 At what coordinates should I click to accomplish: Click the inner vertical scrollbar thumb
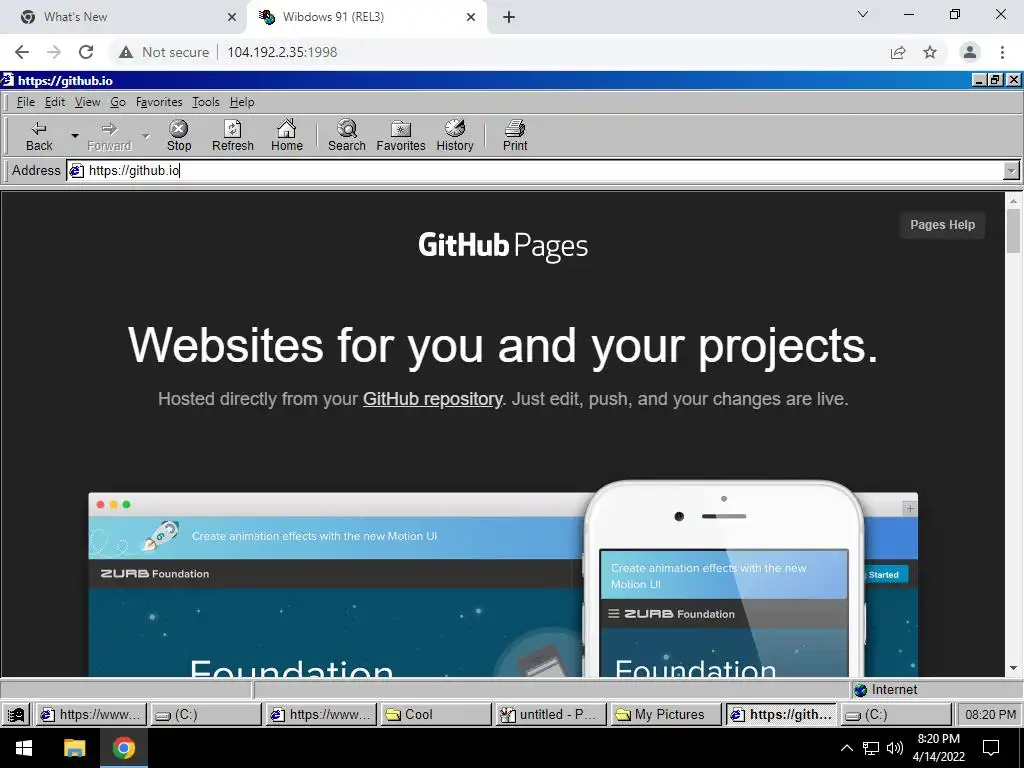coord(1013,230)
